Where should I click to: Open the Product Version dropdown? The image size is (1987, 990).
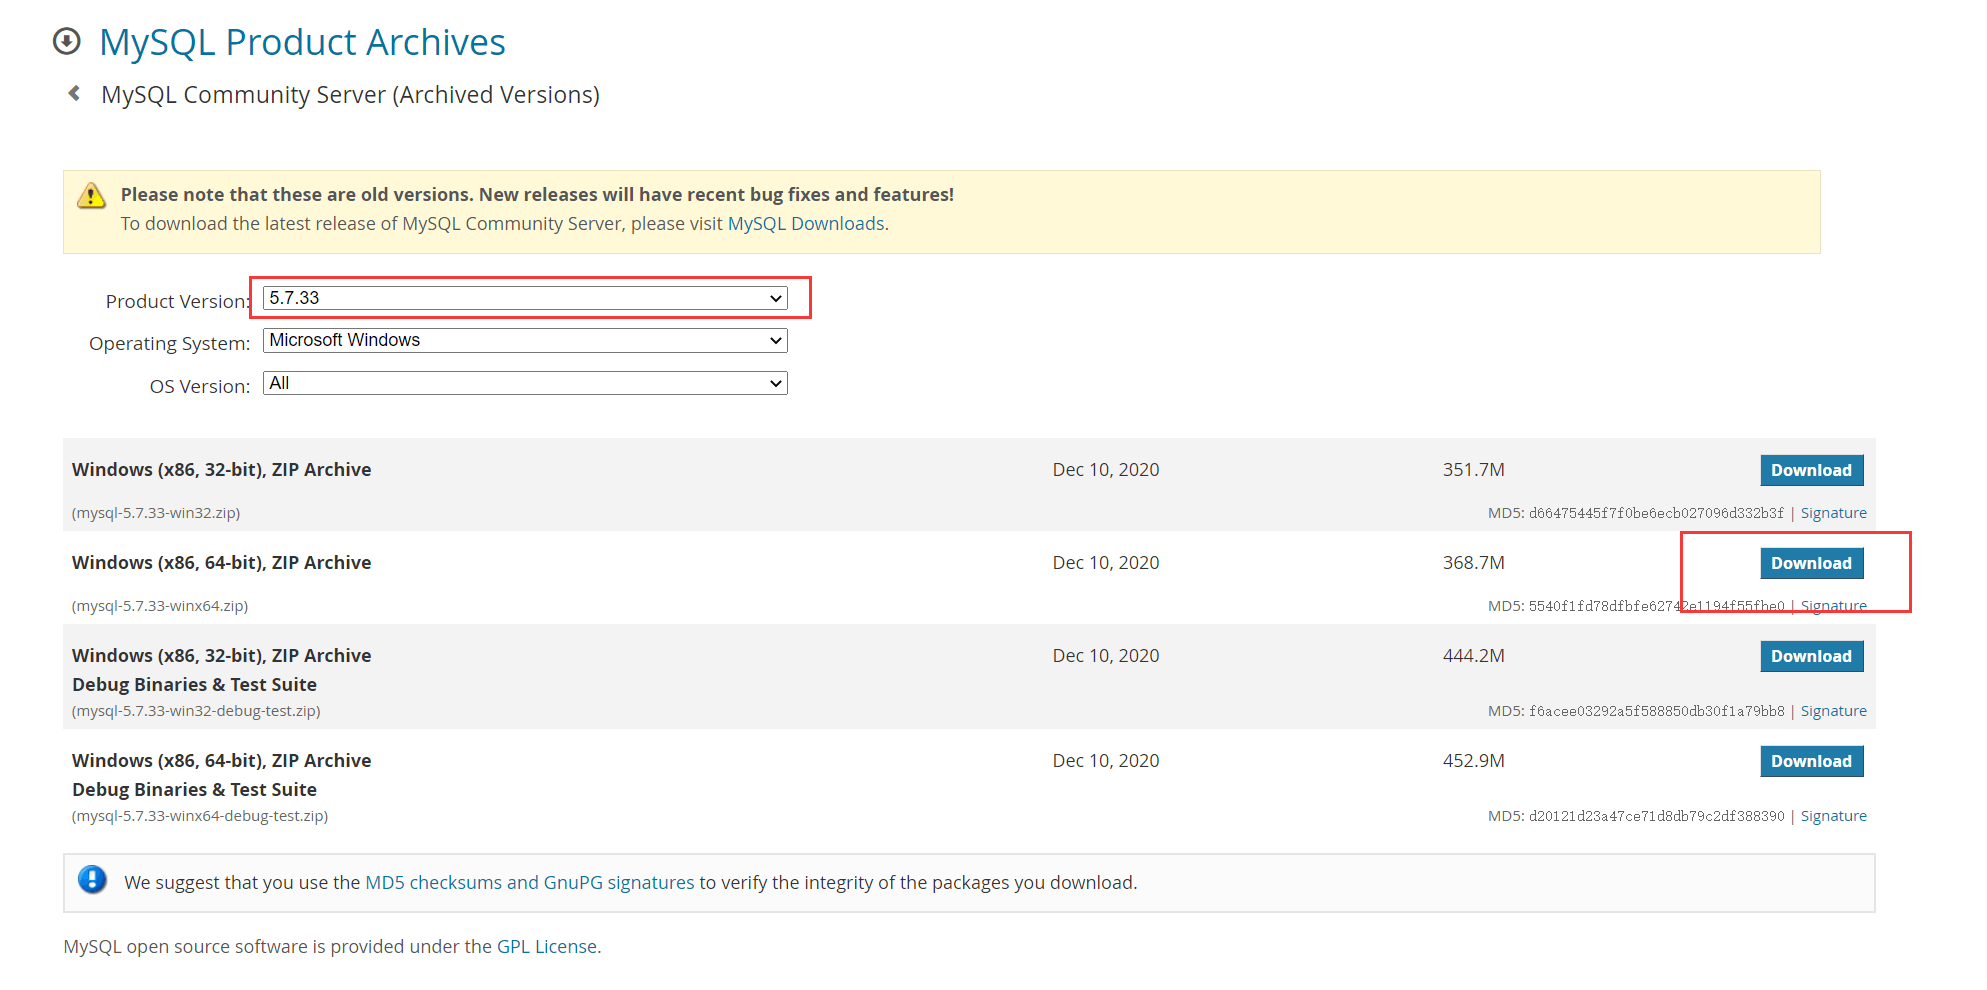[x=525, y=298]
